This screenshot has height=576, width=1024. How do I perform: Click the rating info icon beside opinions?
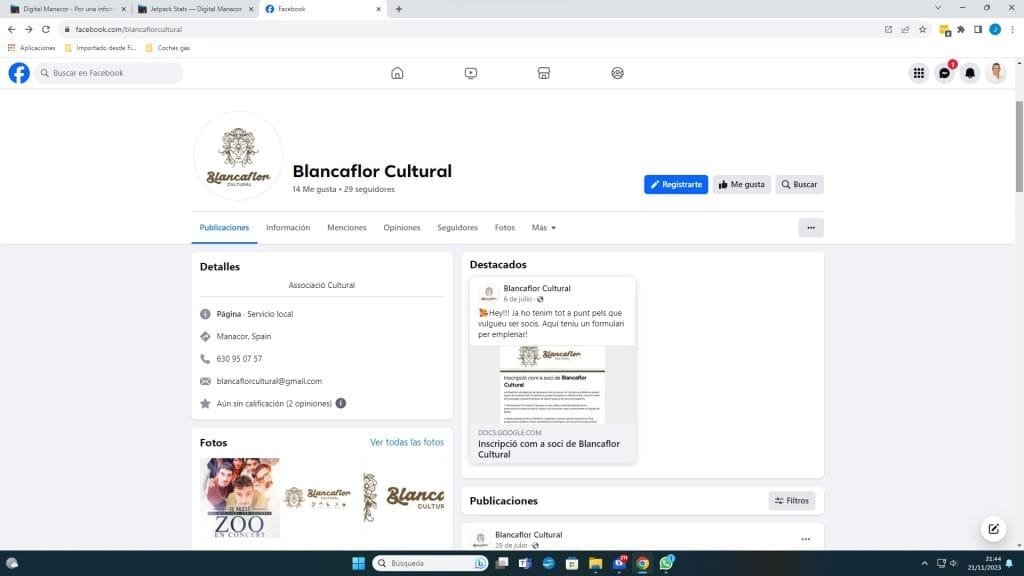(x=341, y=403)
